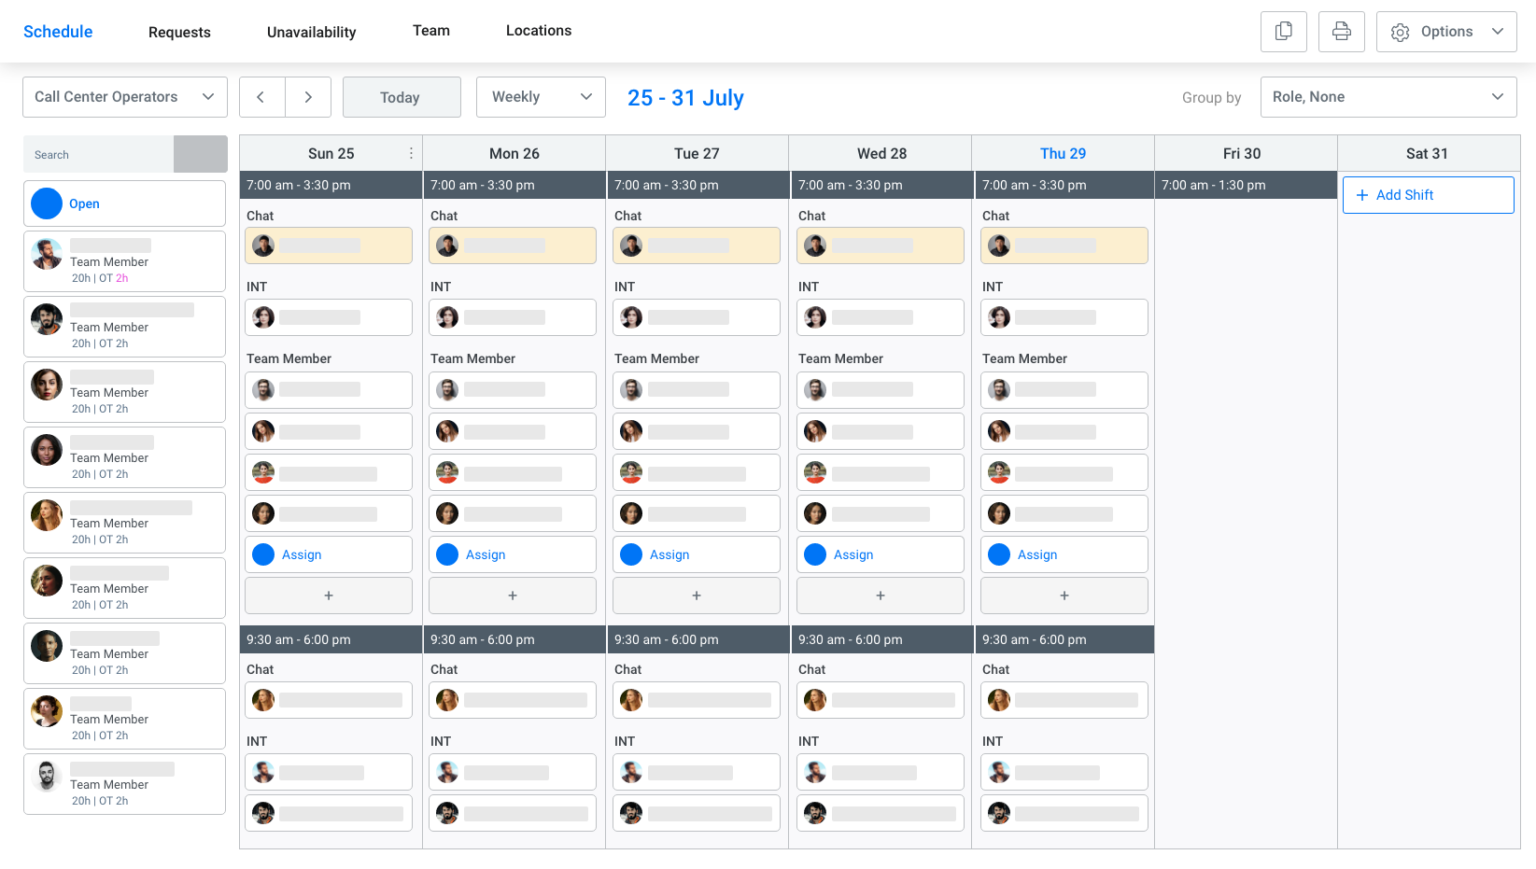
Task: Click the Search input field
Action: (98, 154)
